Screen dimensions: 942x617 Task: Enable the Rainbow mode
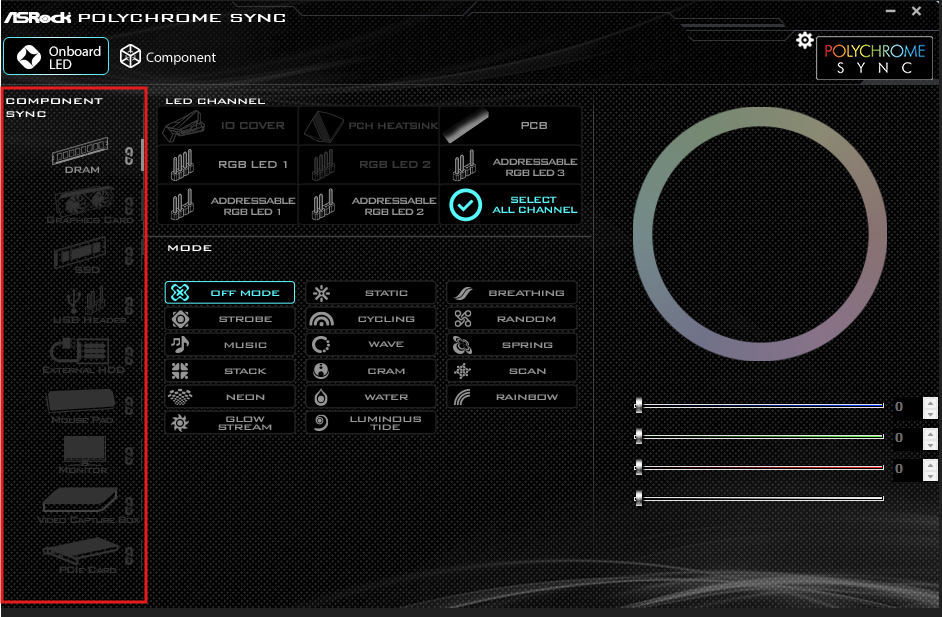coord(511,397)
